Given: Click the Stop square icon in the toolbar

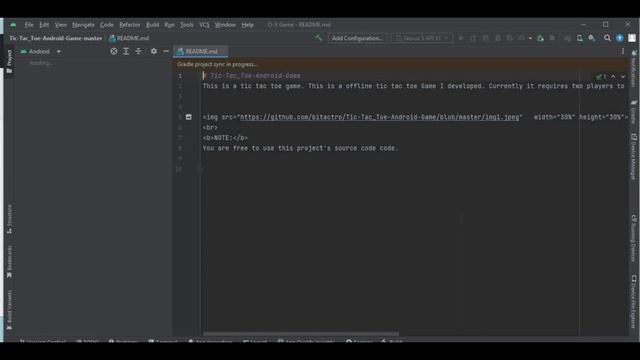Looking at the screenshot, I should click(x=552, y=38).
